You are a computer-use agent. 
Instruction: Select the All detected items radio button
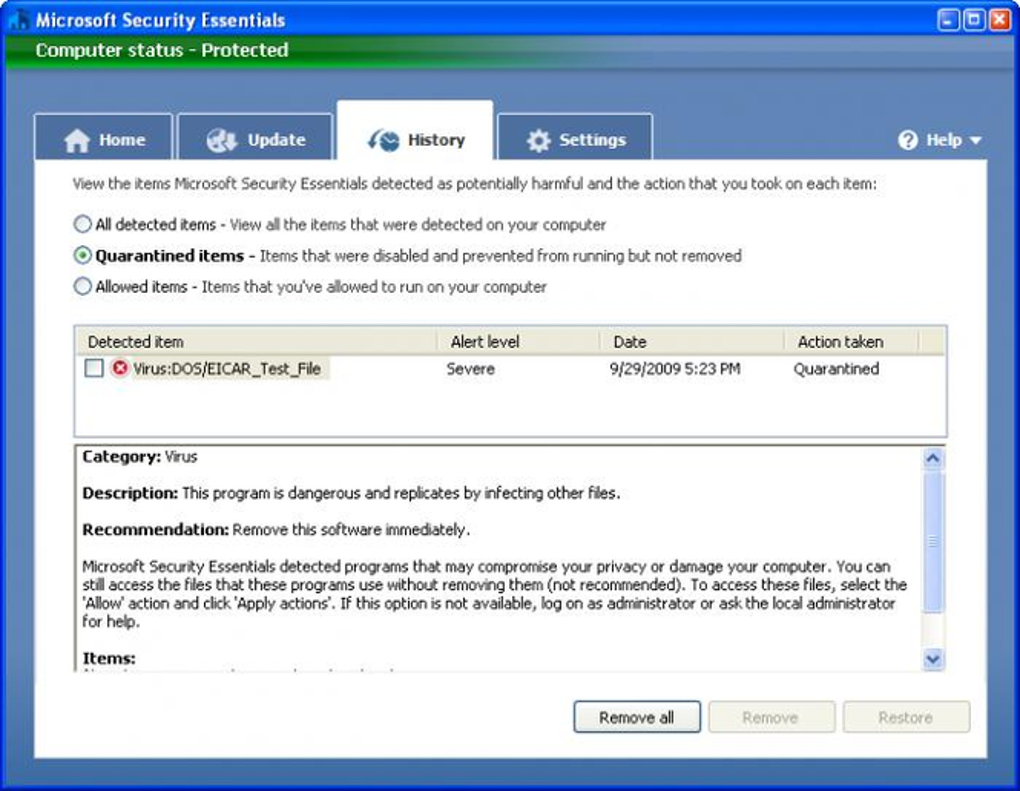click(x=83, y=224)
